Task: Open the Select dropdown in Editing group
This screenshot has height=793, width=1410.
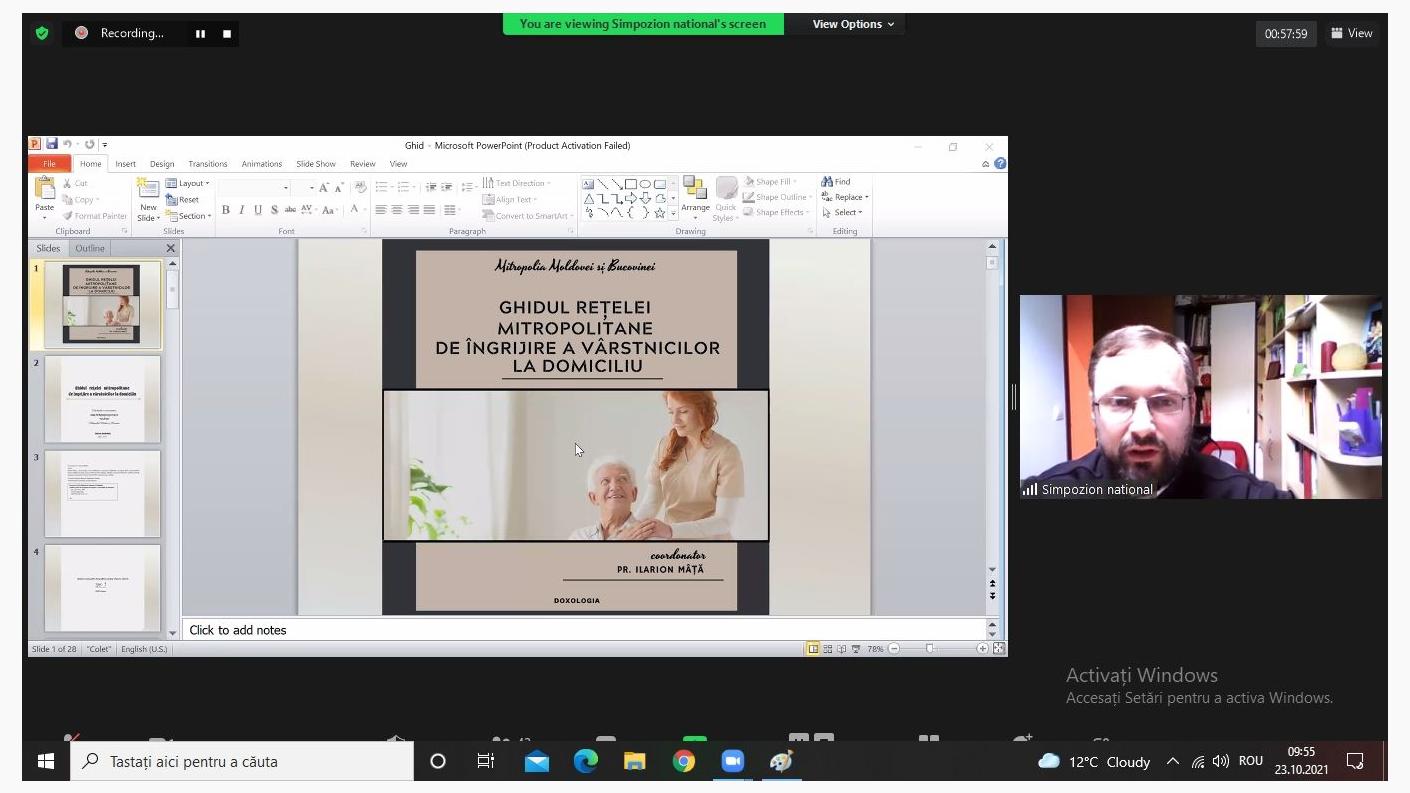Action: click(x=847, y=212)
